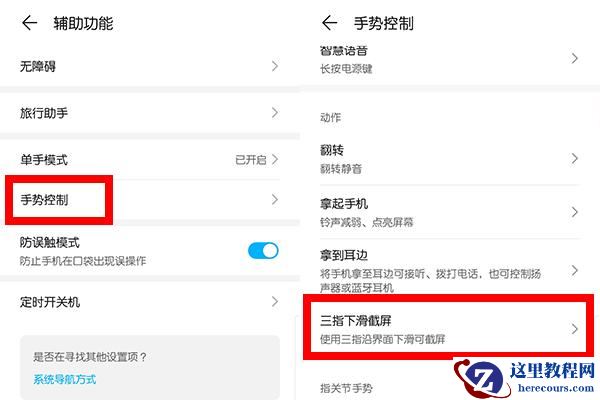Go back from 手势控制 screen

pos(329,23)
